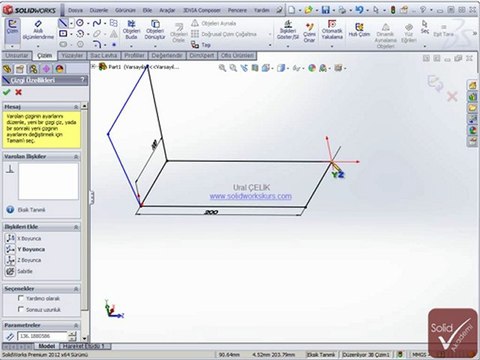Click the Zoom to Fit magnifier icon
Screen dimensions: 480x360
pyautogui.click(x=222, y=68)
